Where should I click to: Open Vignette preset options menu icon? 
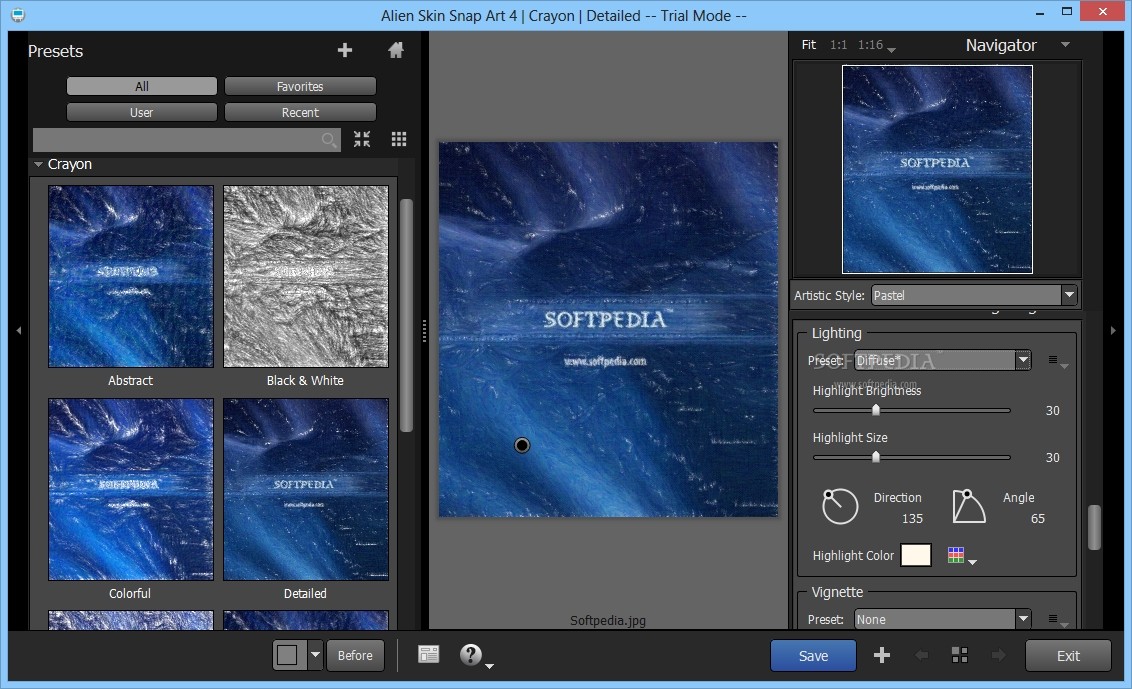coord(1057,619)
